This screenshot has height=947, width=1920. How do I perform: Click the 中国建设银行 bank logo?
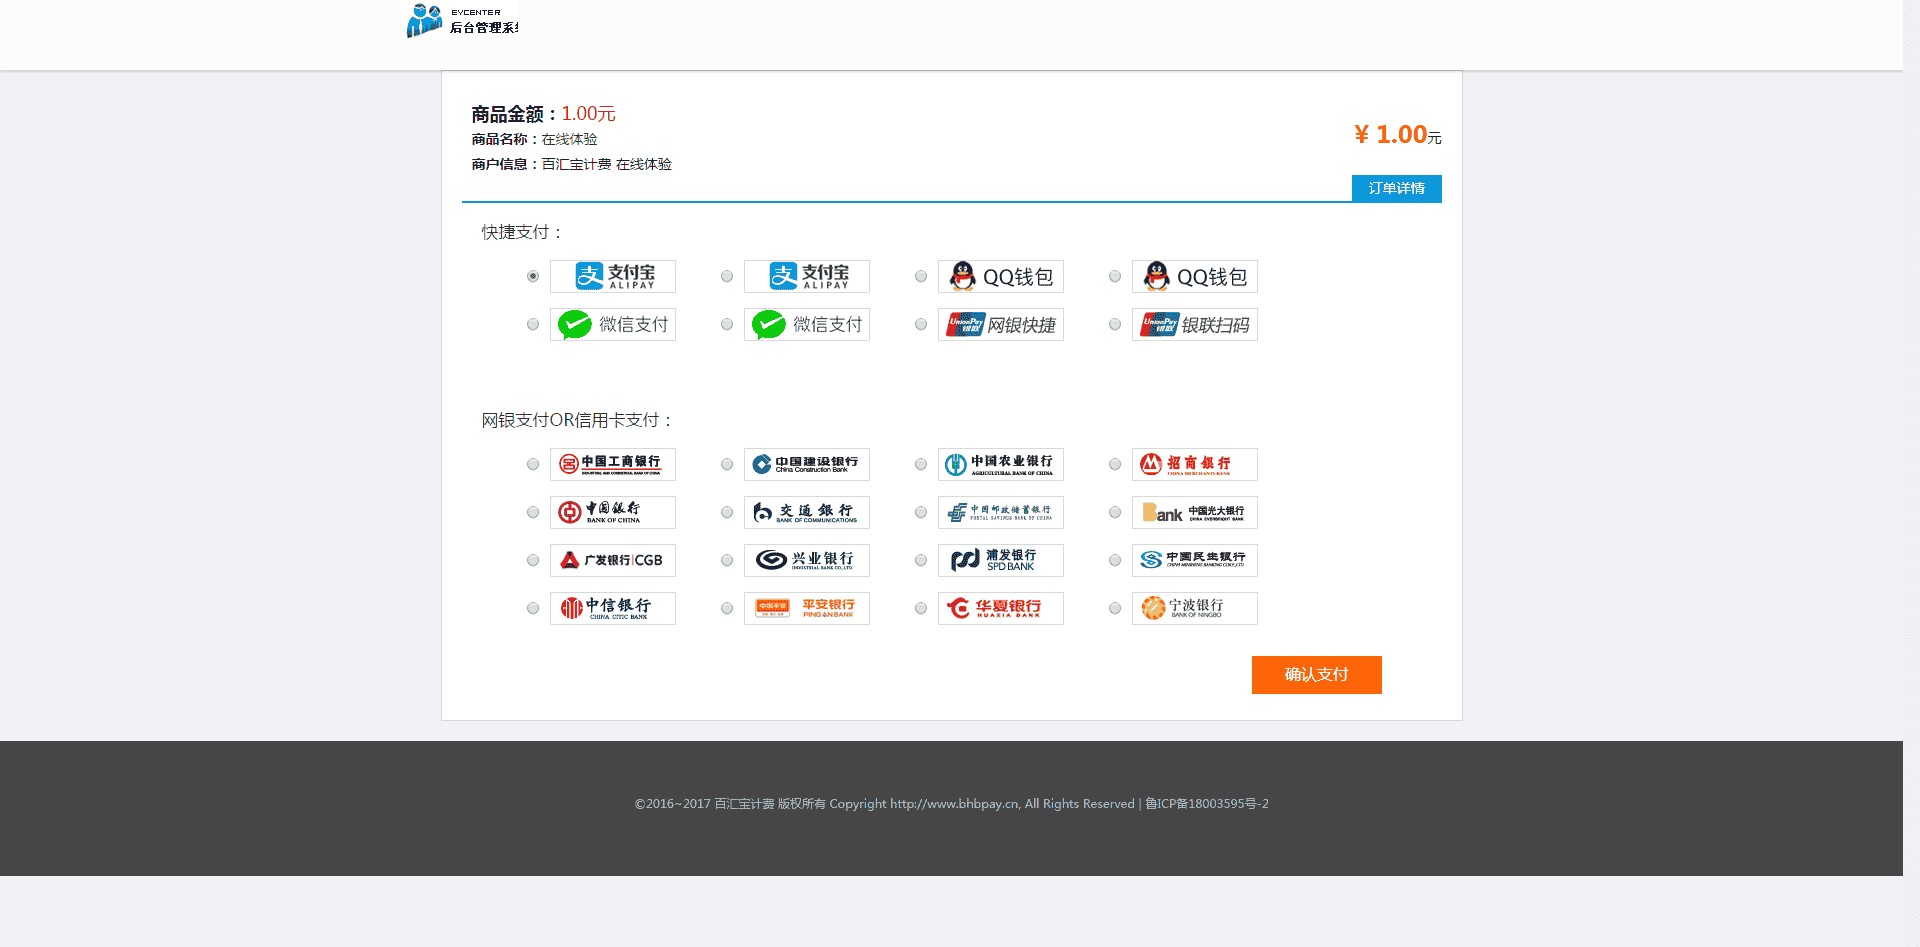807,464
